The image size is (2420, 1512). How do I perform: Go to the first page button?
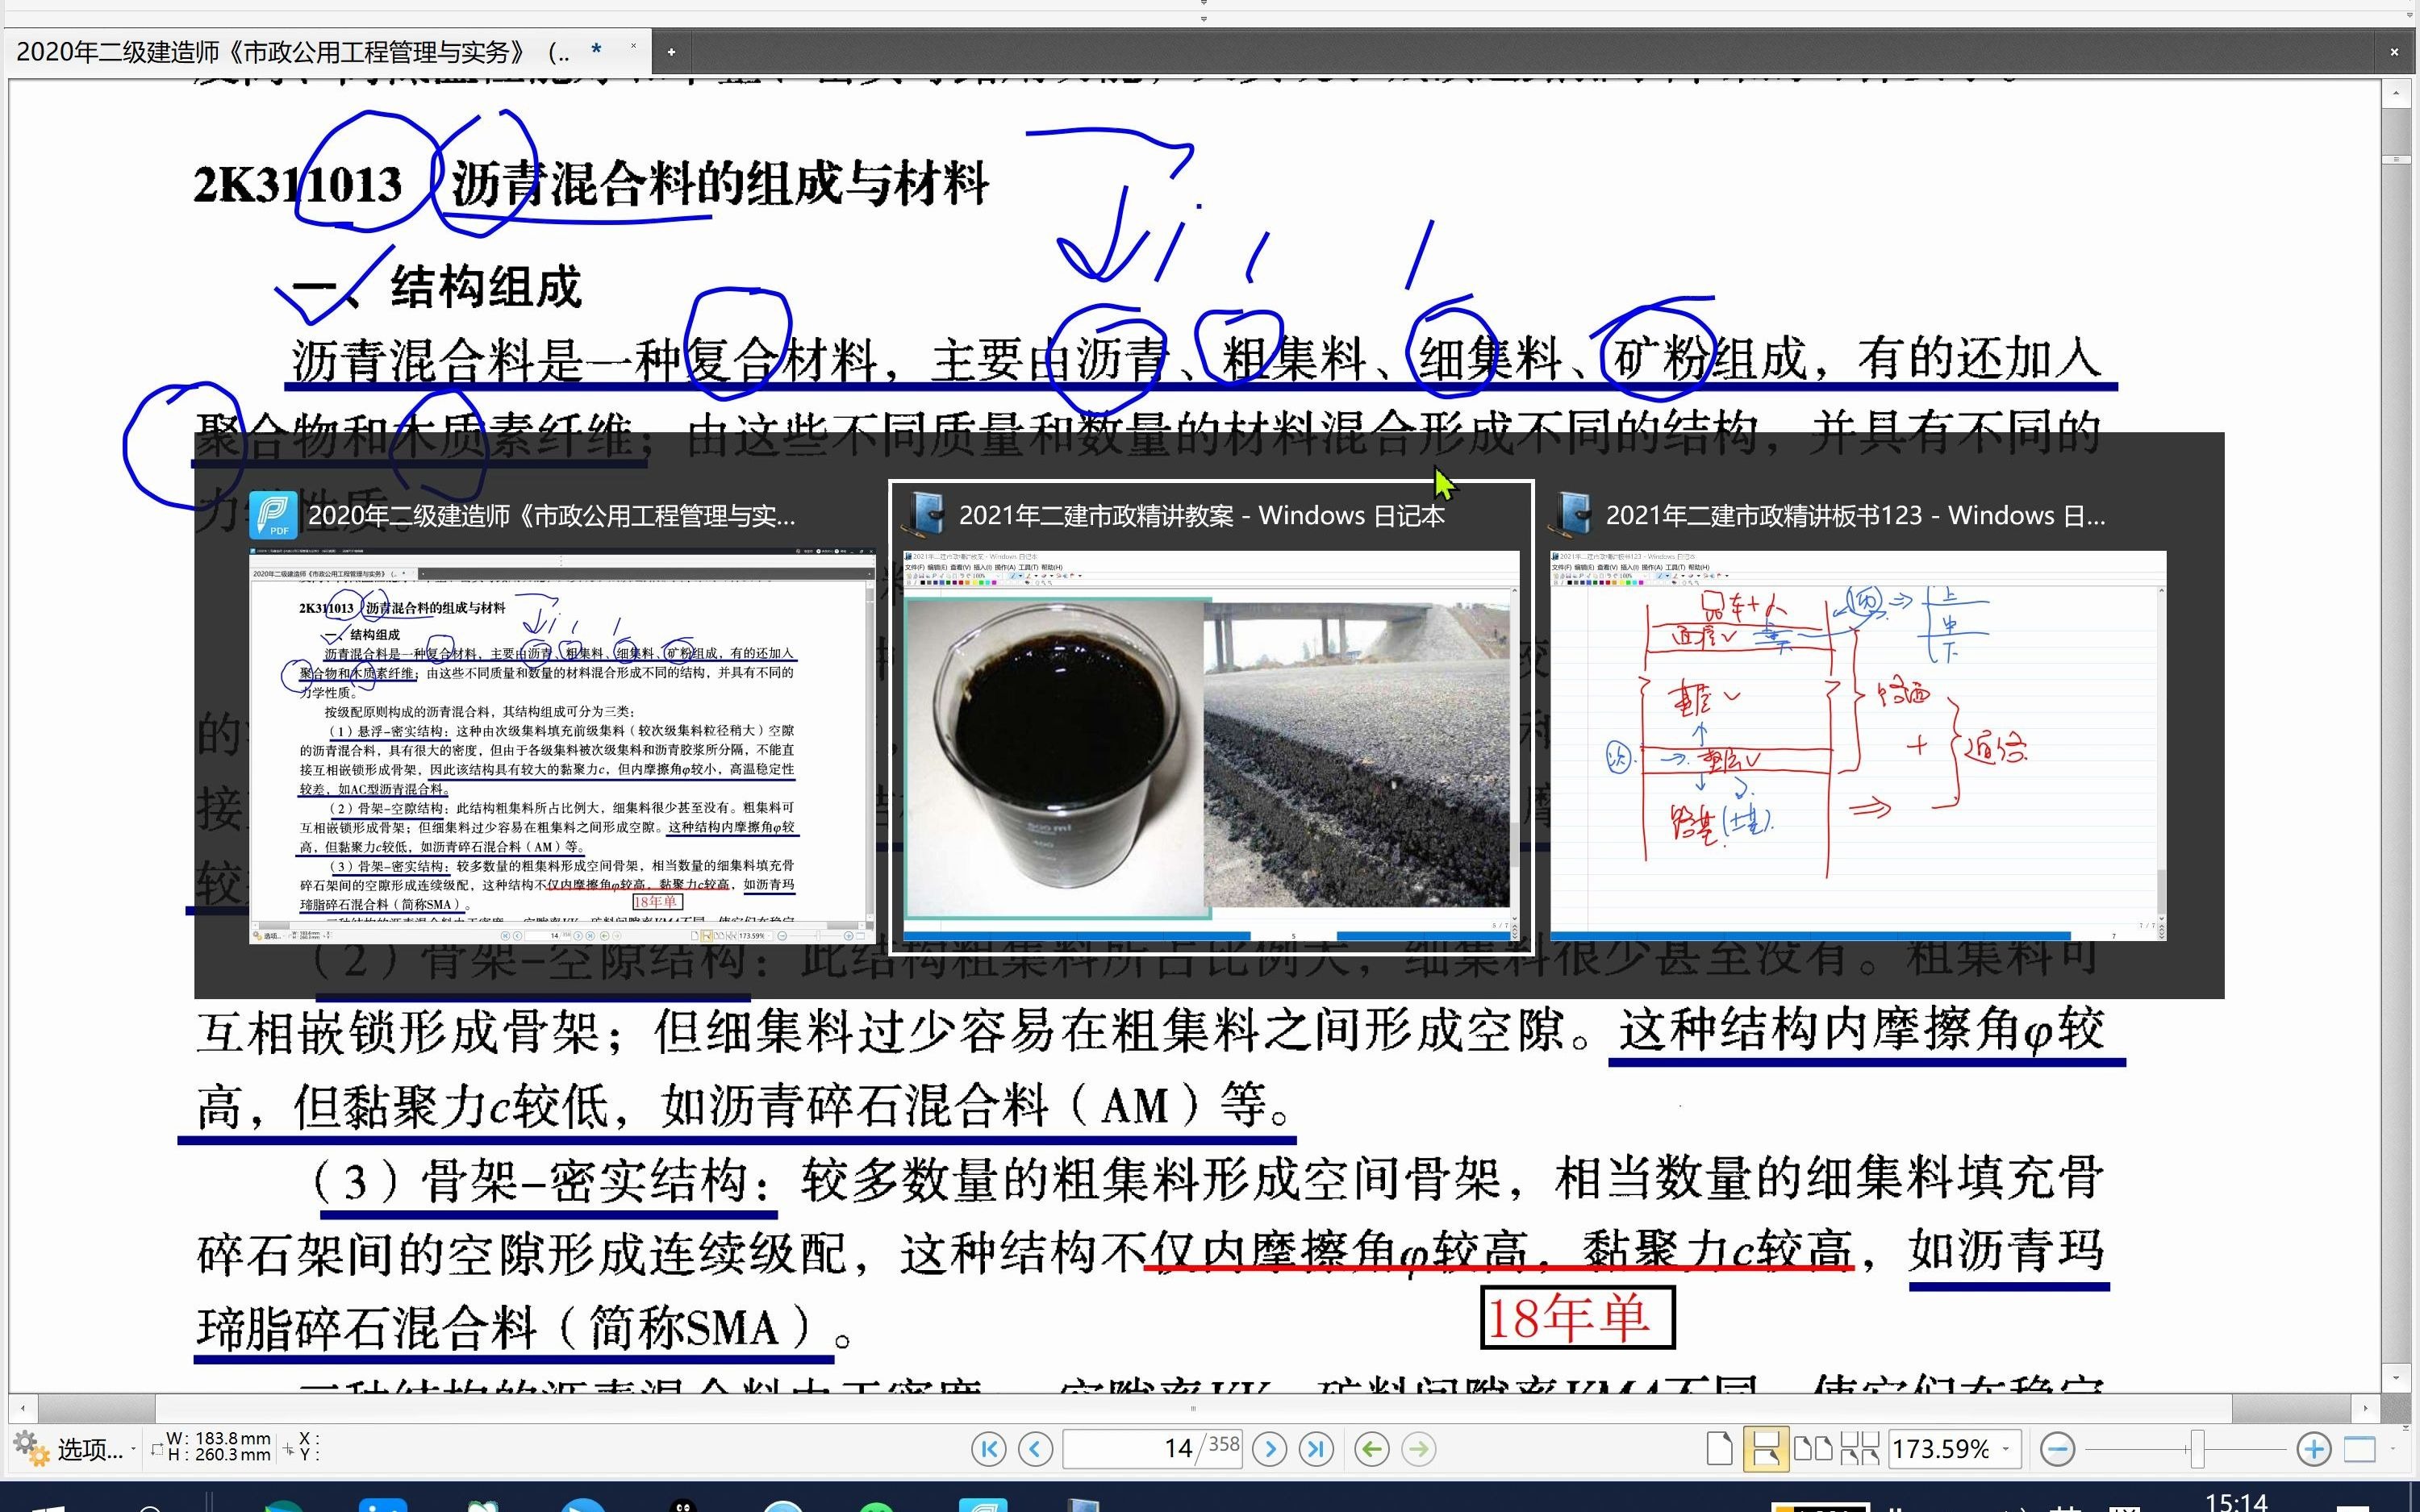(x=989, y=1448)
